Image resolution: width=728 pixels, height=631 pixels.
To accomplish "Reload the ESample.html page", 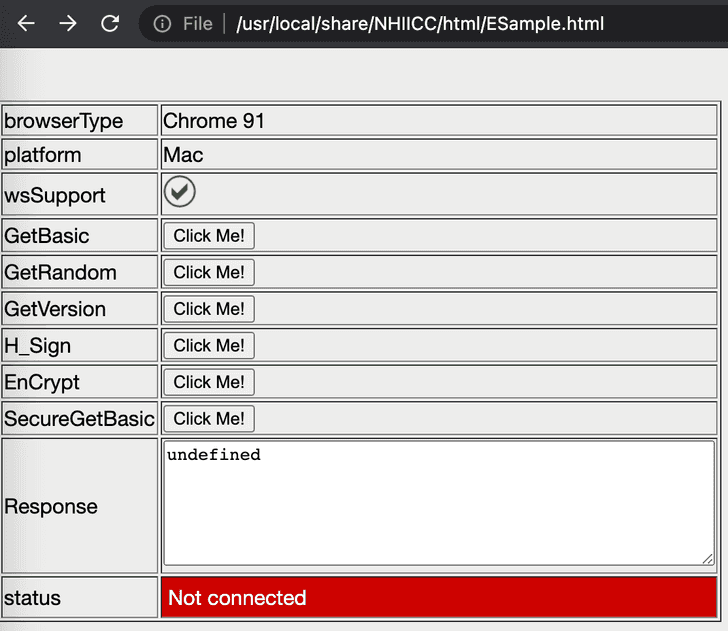I will pos(110,23).
